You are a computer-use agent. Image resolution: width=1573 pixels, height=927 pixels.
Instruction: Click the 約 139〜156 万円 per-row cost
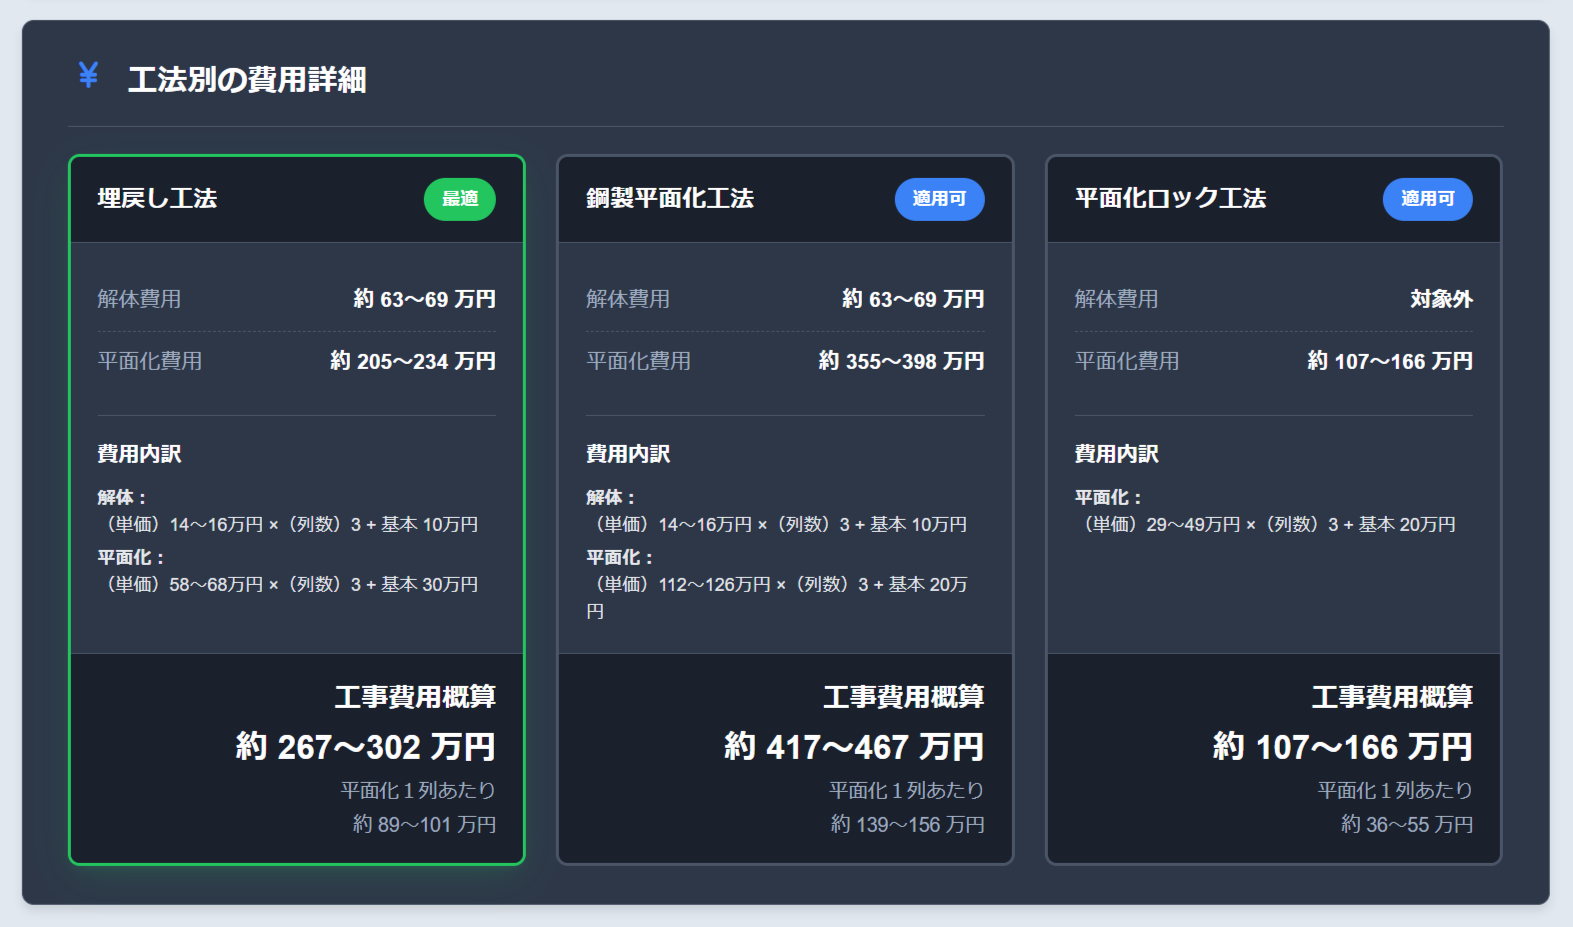pos(907,824)
